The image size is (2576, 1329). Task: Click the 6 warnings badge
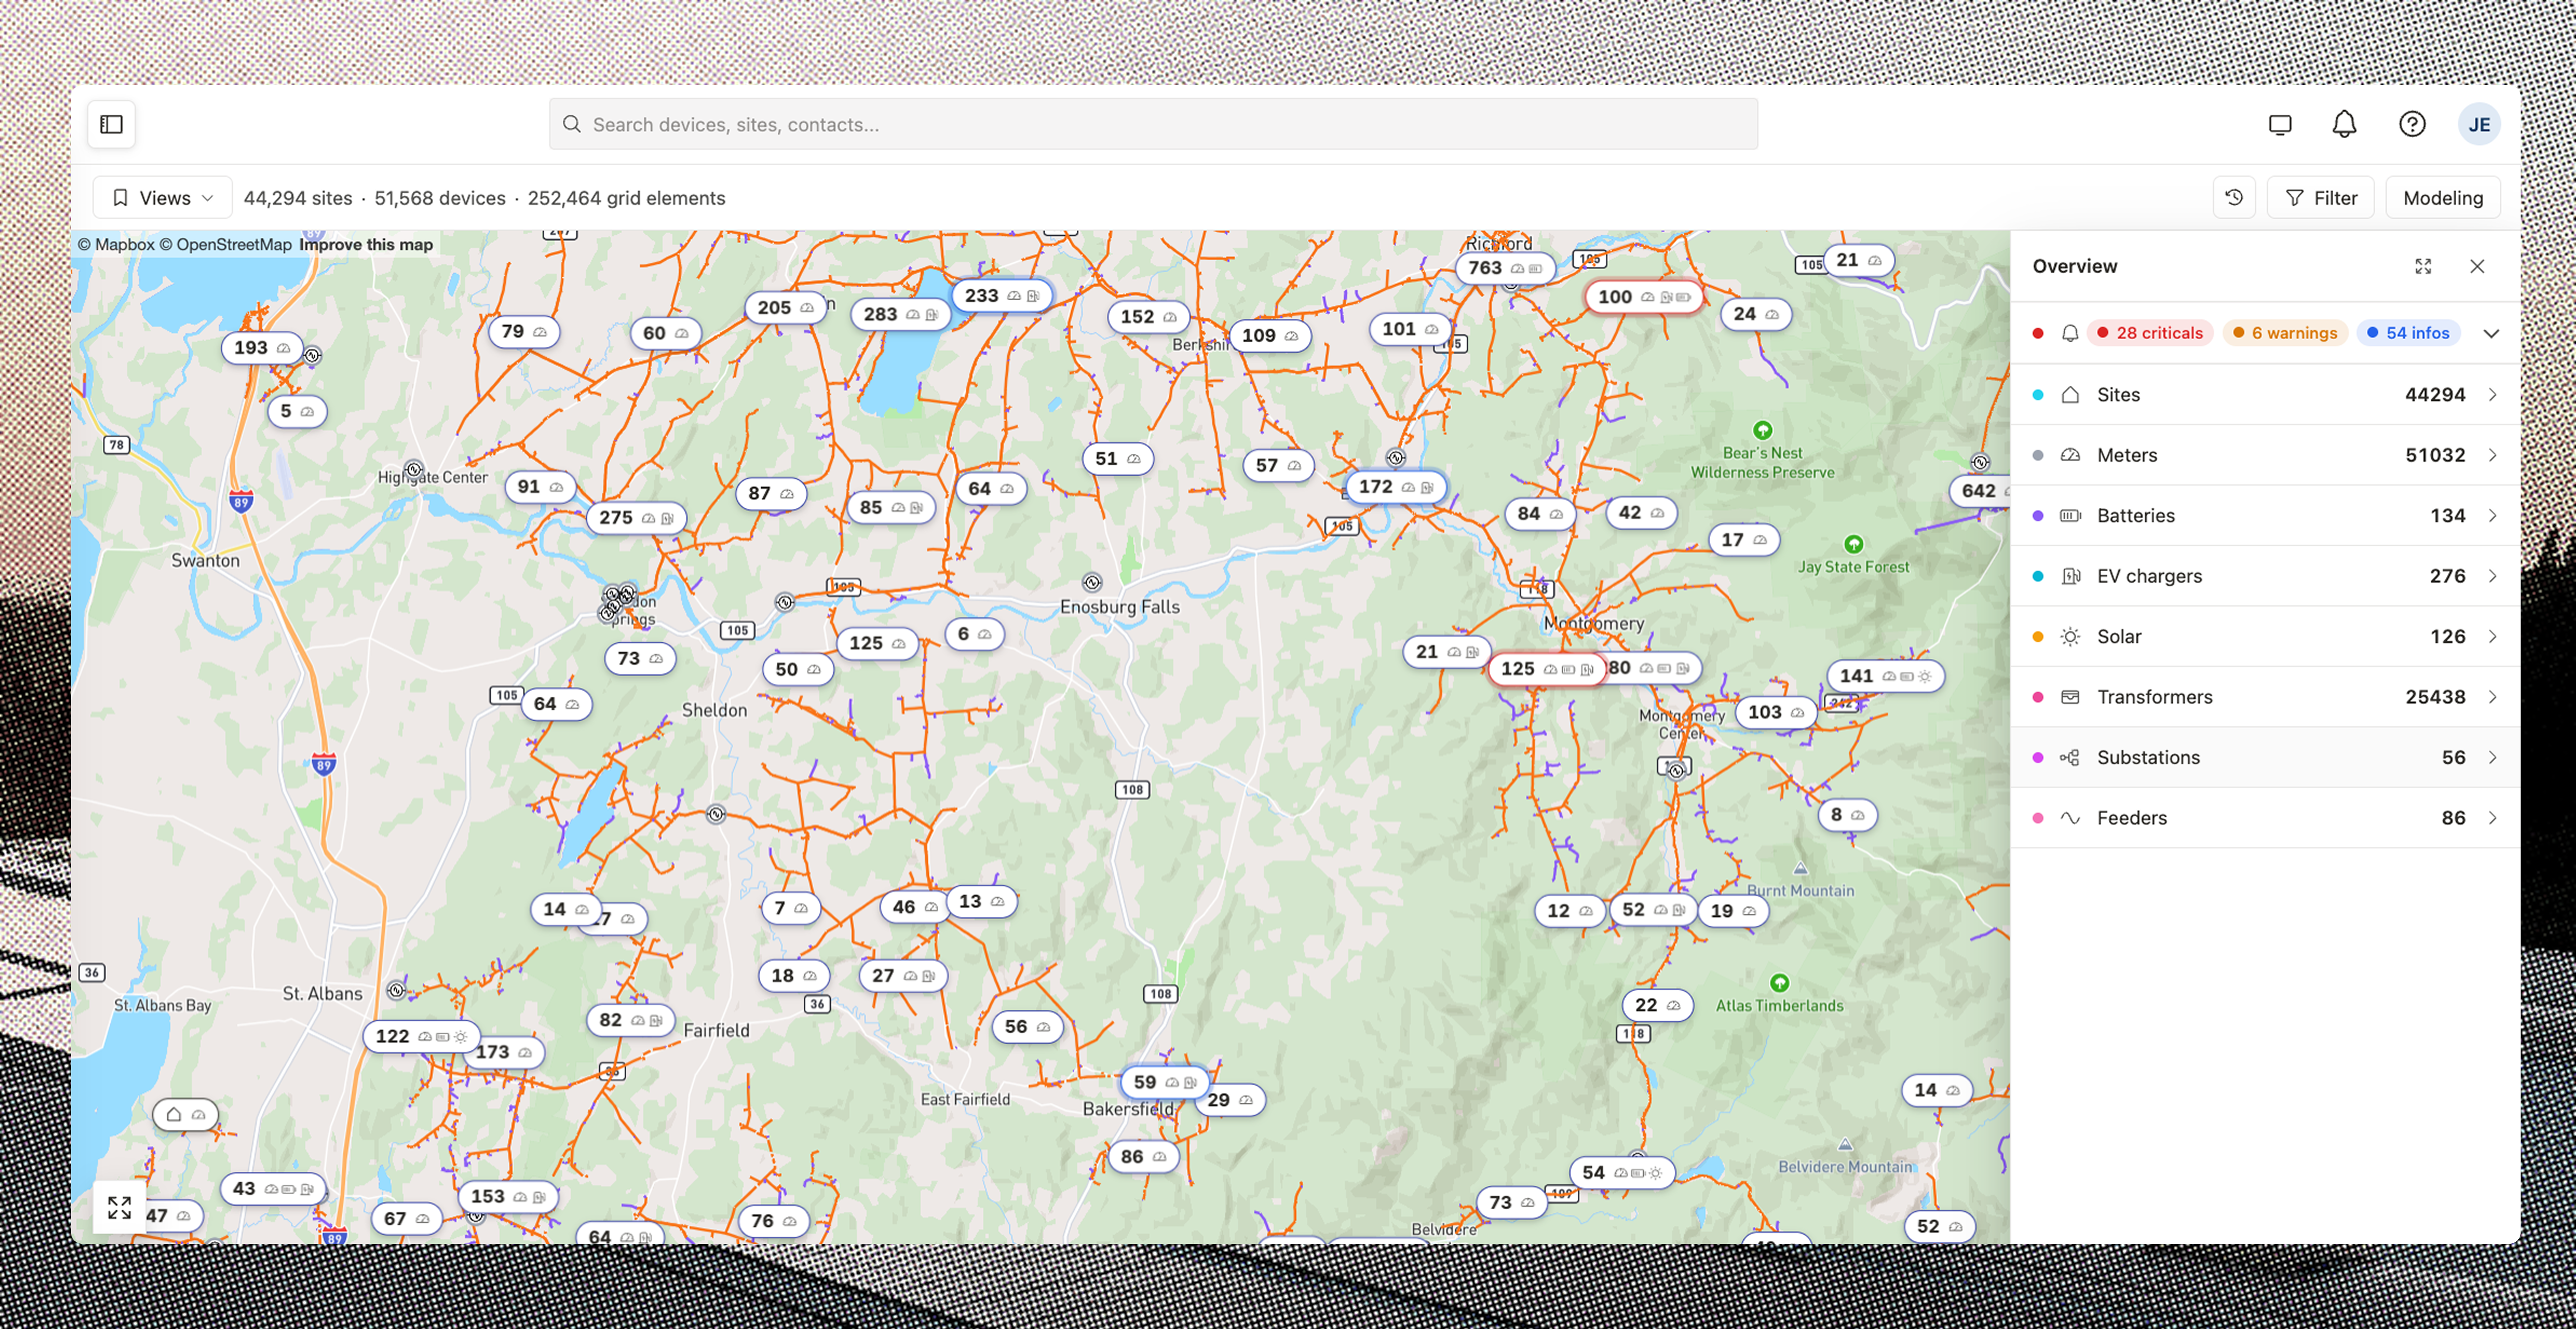tap(2285, 333)
